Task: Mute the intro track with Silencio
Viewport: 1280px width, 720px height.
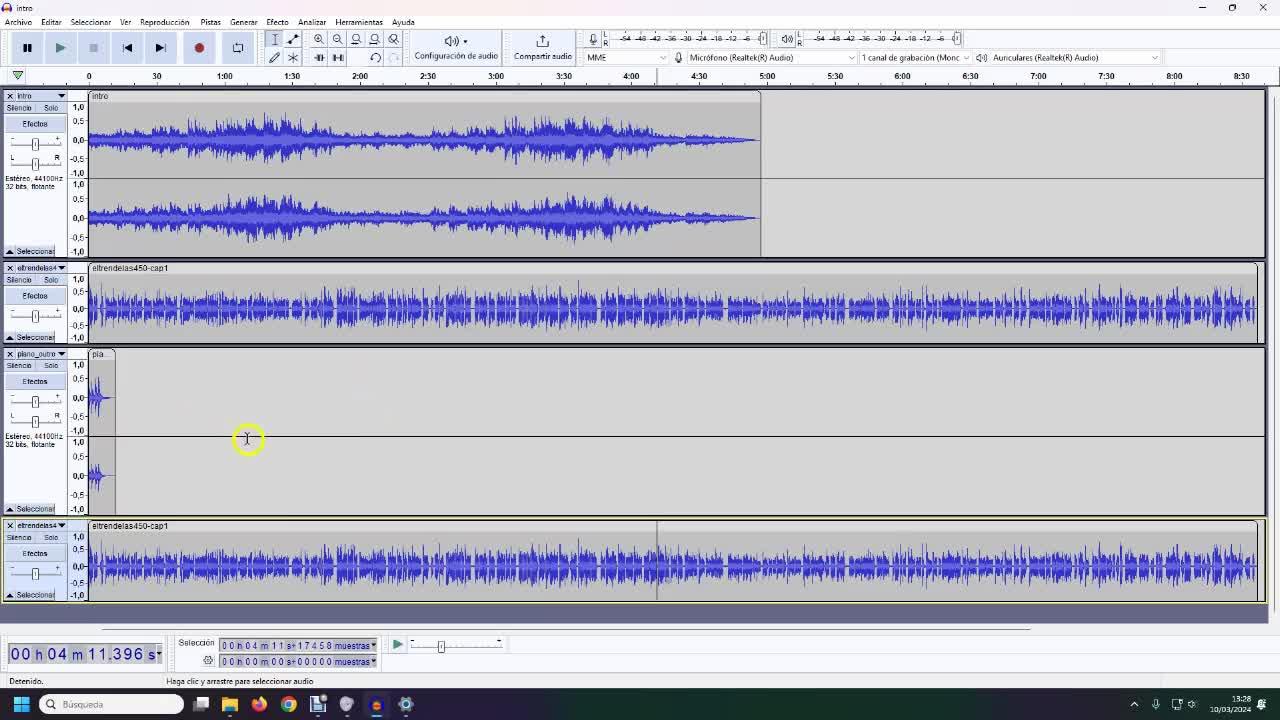Action: [x=19, y=108]
